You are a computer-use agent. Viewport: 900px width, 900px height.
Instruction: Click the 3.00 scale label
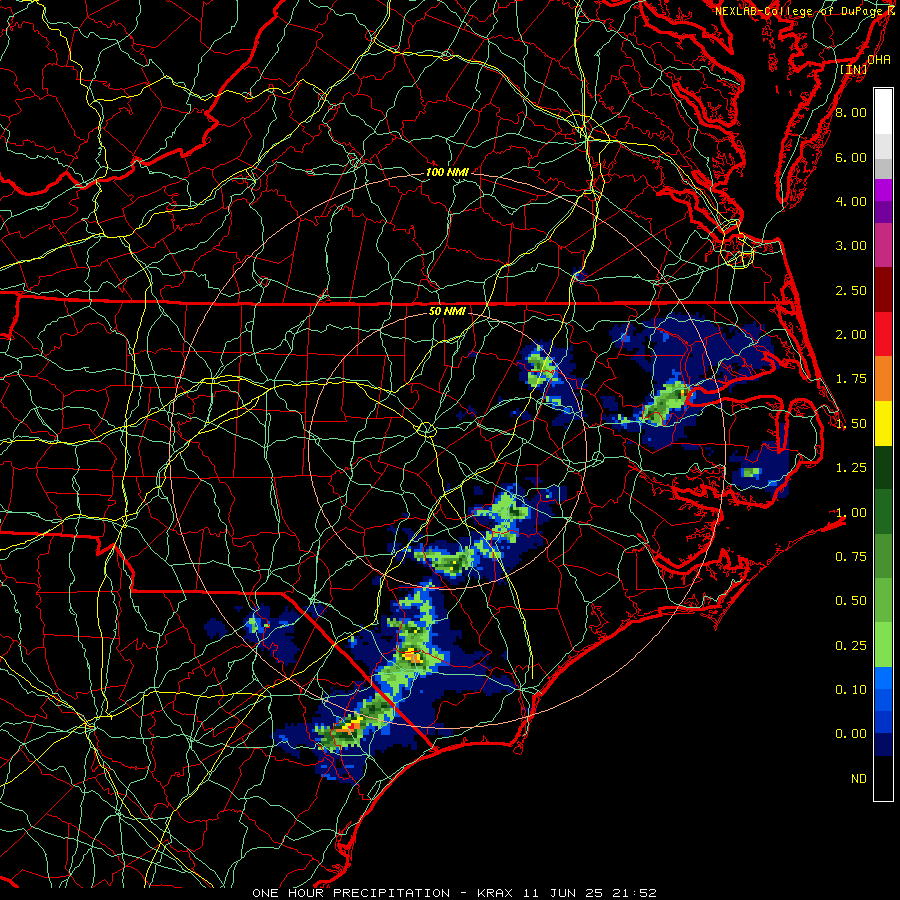pyautogui.click(x=851, y=246)
